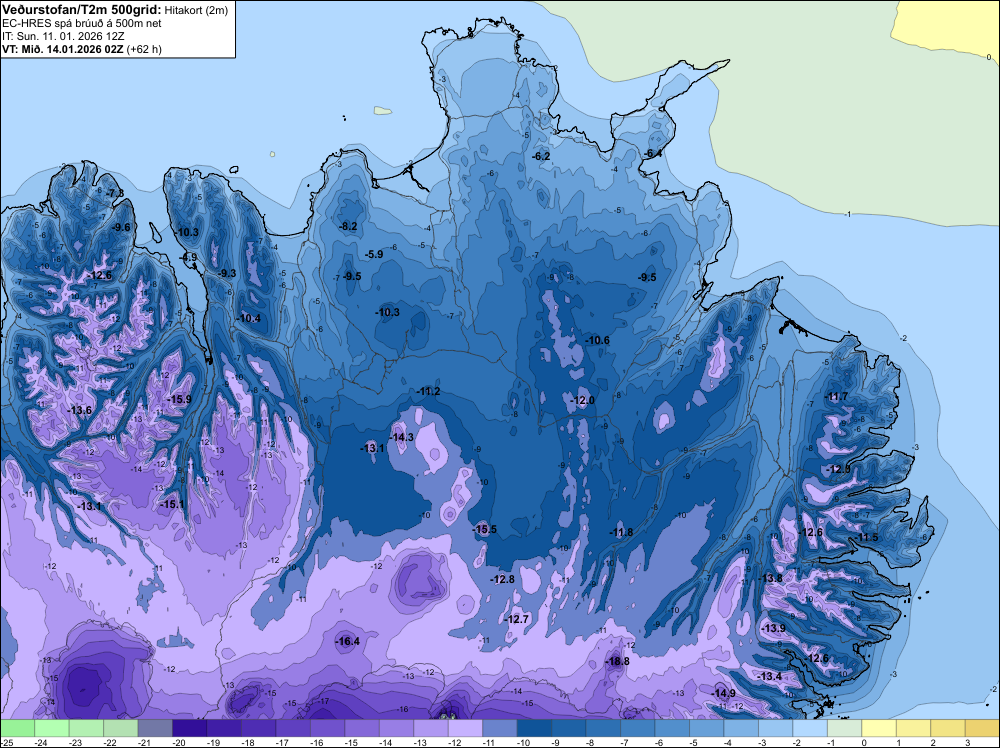Click the -15.5 spot value

pyautogui.click(x=485, y=529)
